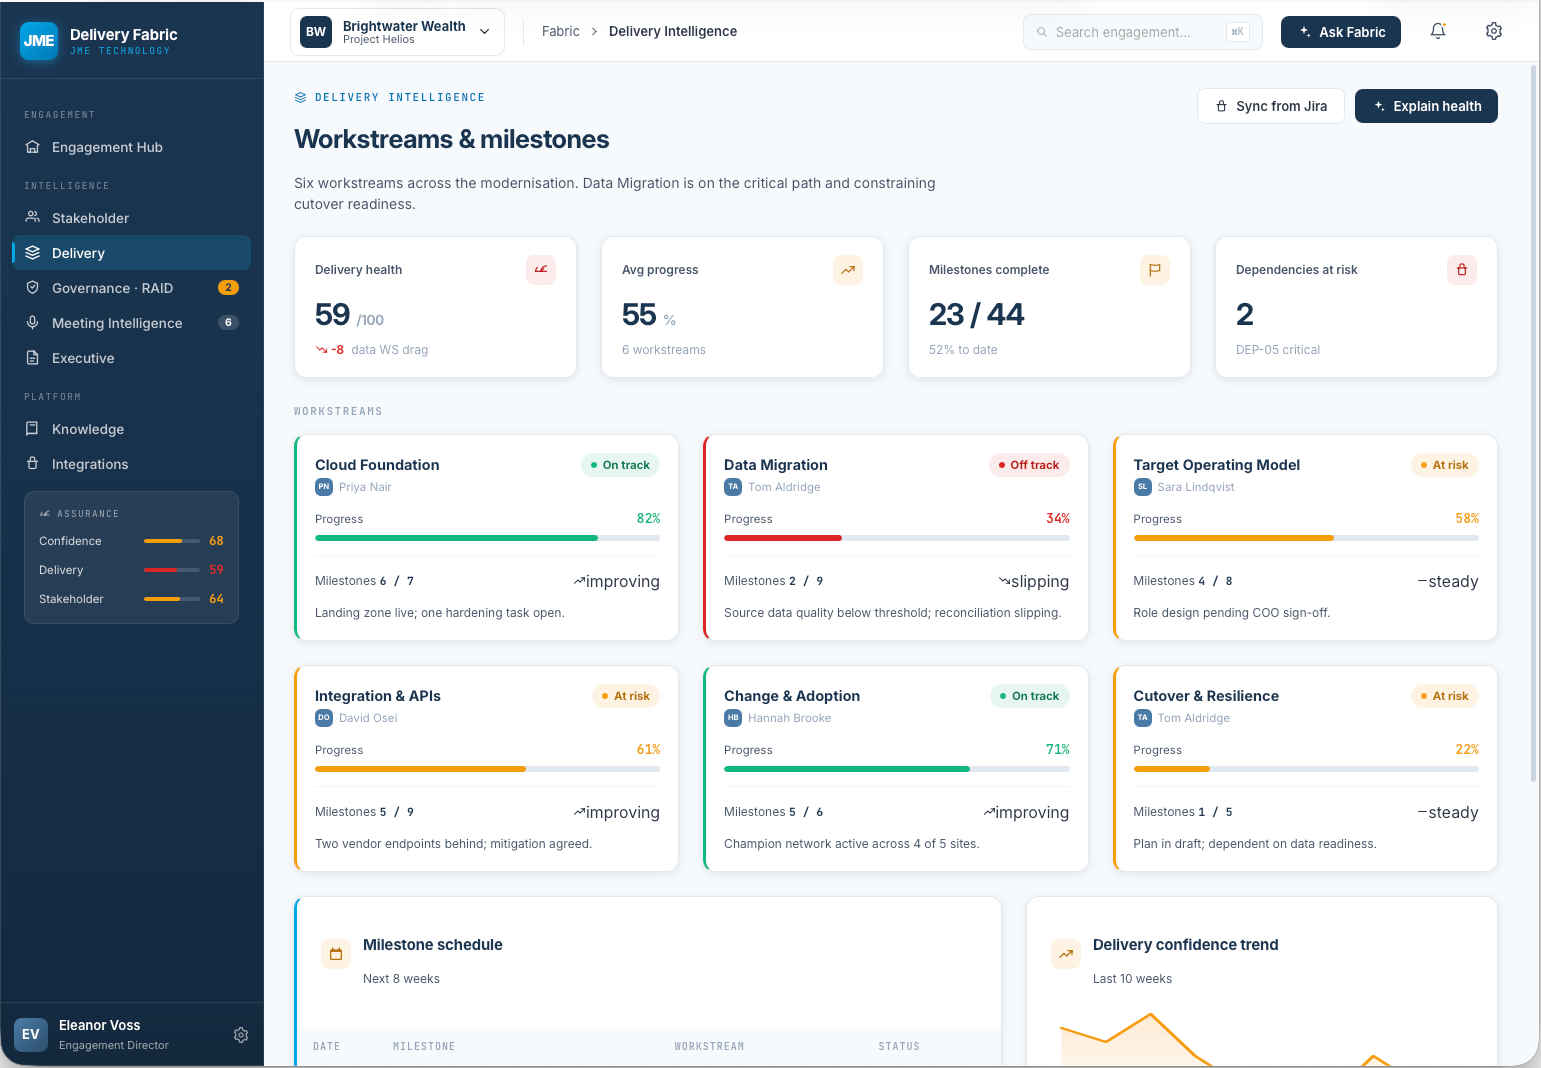Open Knowledge in Platform section
Image resolution: width=1541 pixels, height=1068 pixels.
(x=131, y=429)
